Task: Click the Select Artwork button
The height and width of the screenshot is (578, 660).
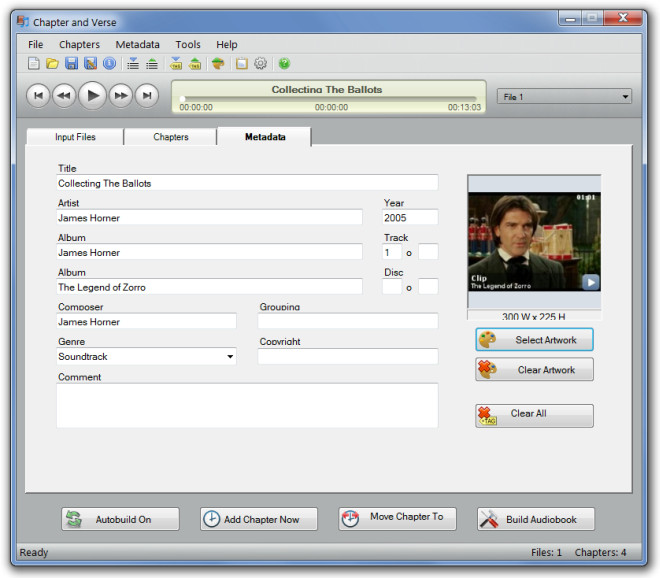Action: (534, 340)
